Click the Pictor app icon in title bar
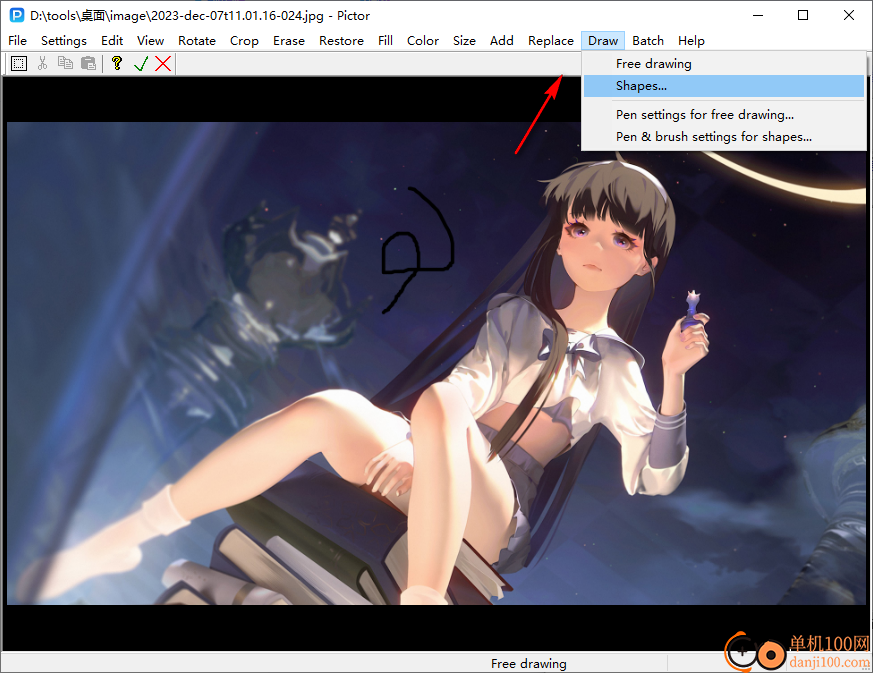This screenshot has width=873, height=673. 17,15
